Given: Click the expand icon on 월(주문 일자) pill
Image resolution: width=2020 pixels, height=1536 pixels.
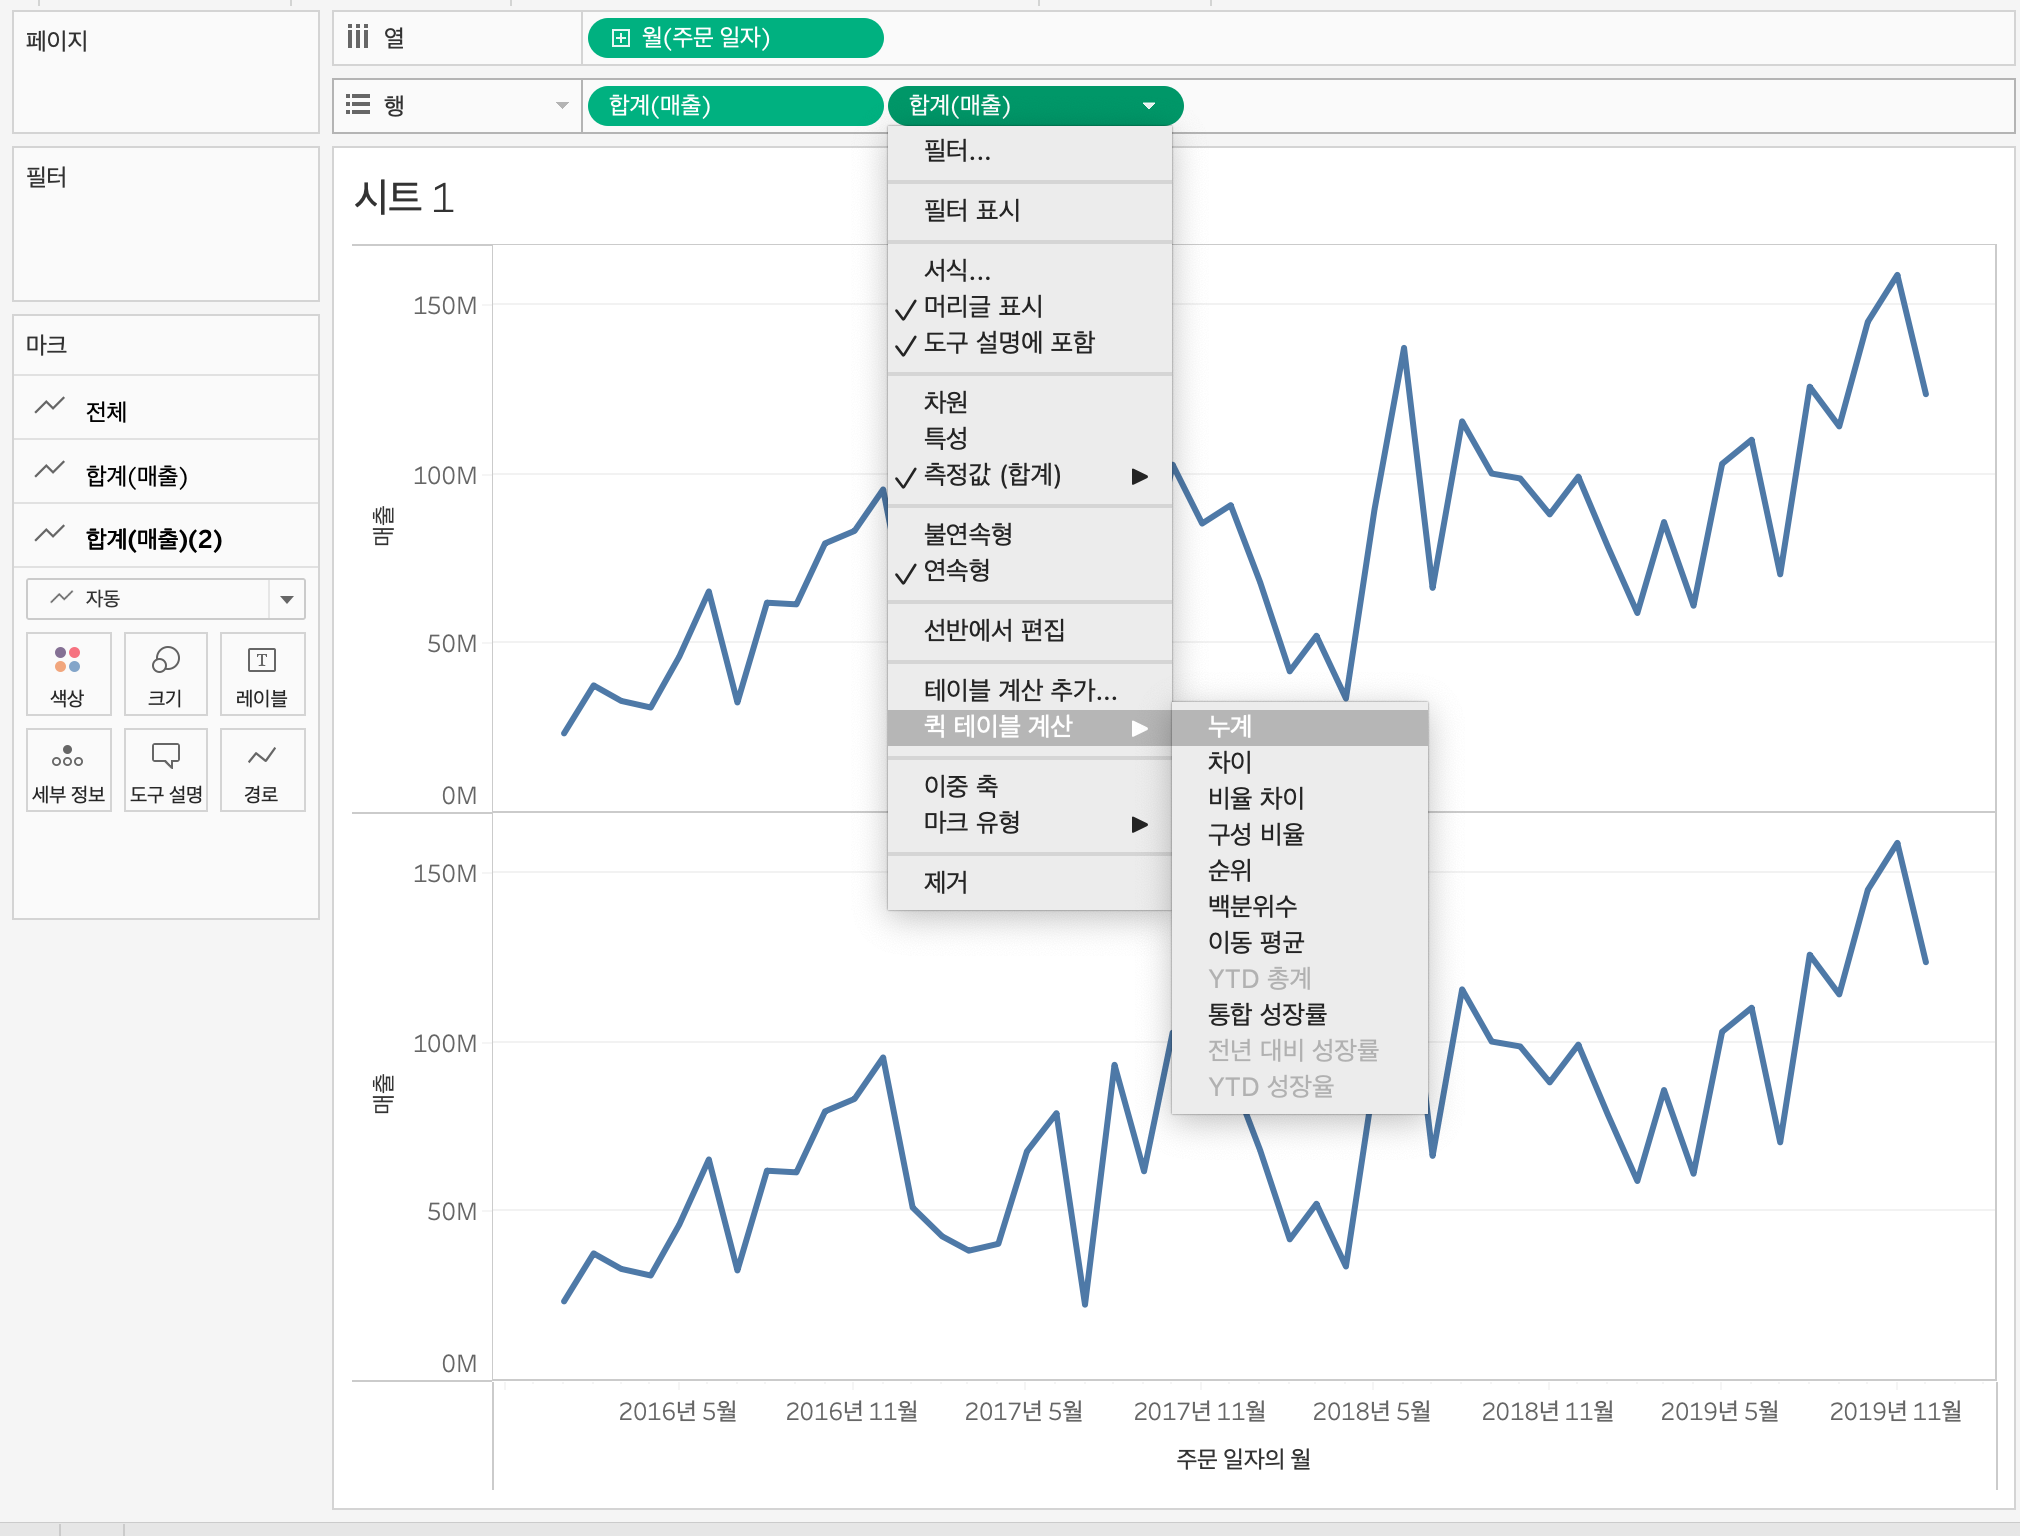Looking at the screenshot, I should (621, 38).
